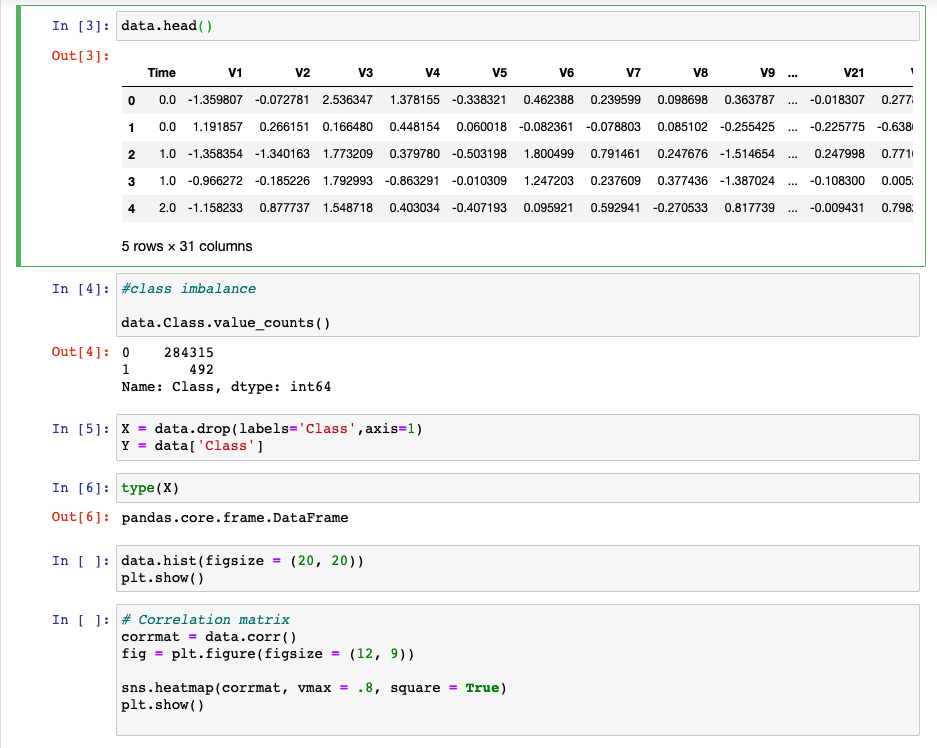The image size is (937, 748).
Task: Click the sns.heatmap code line
Action: pos(314,688)
